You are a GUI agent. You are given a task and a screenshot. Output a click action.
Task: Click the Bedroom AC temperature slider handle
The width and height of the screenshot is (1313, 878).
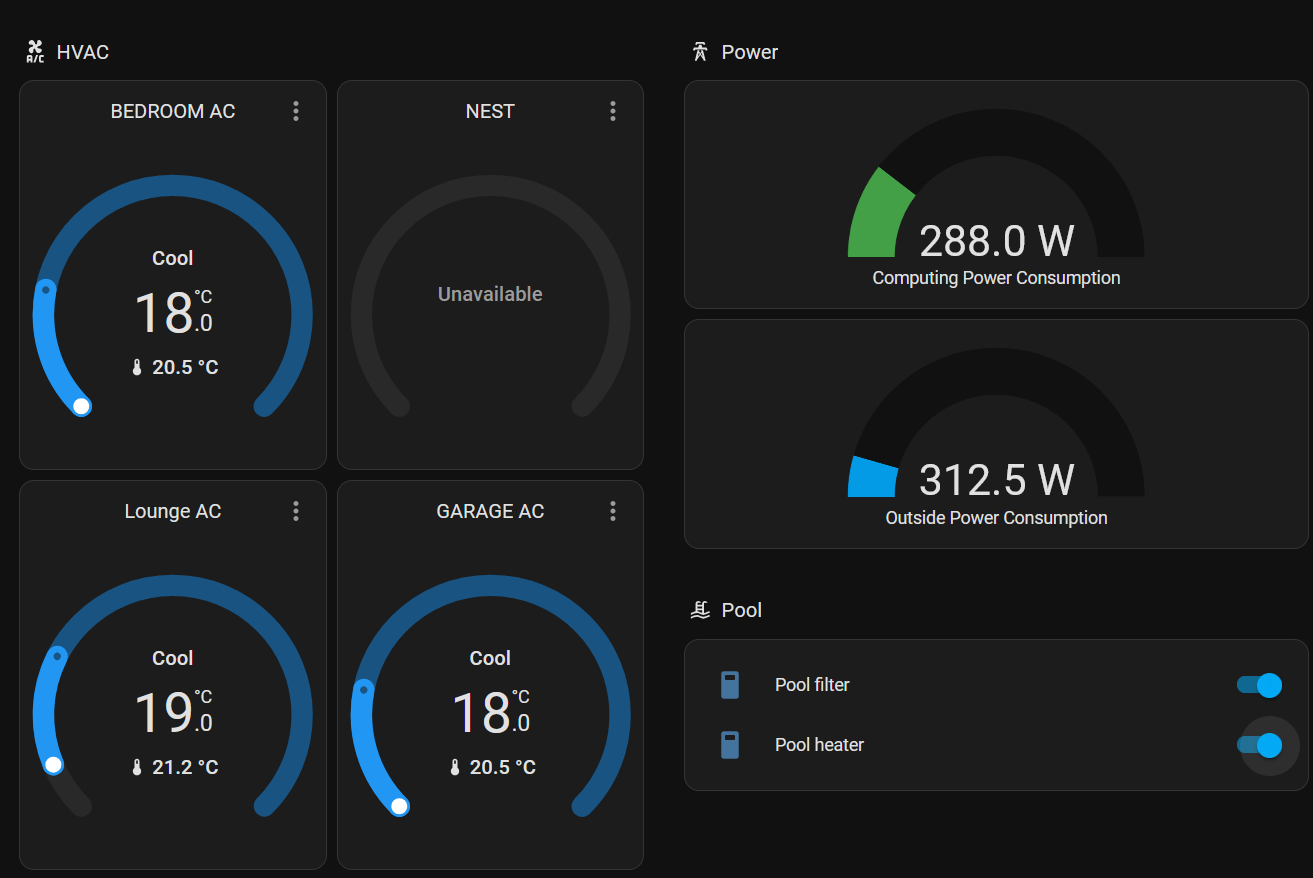pyautogui.click(x=82, y=406)
